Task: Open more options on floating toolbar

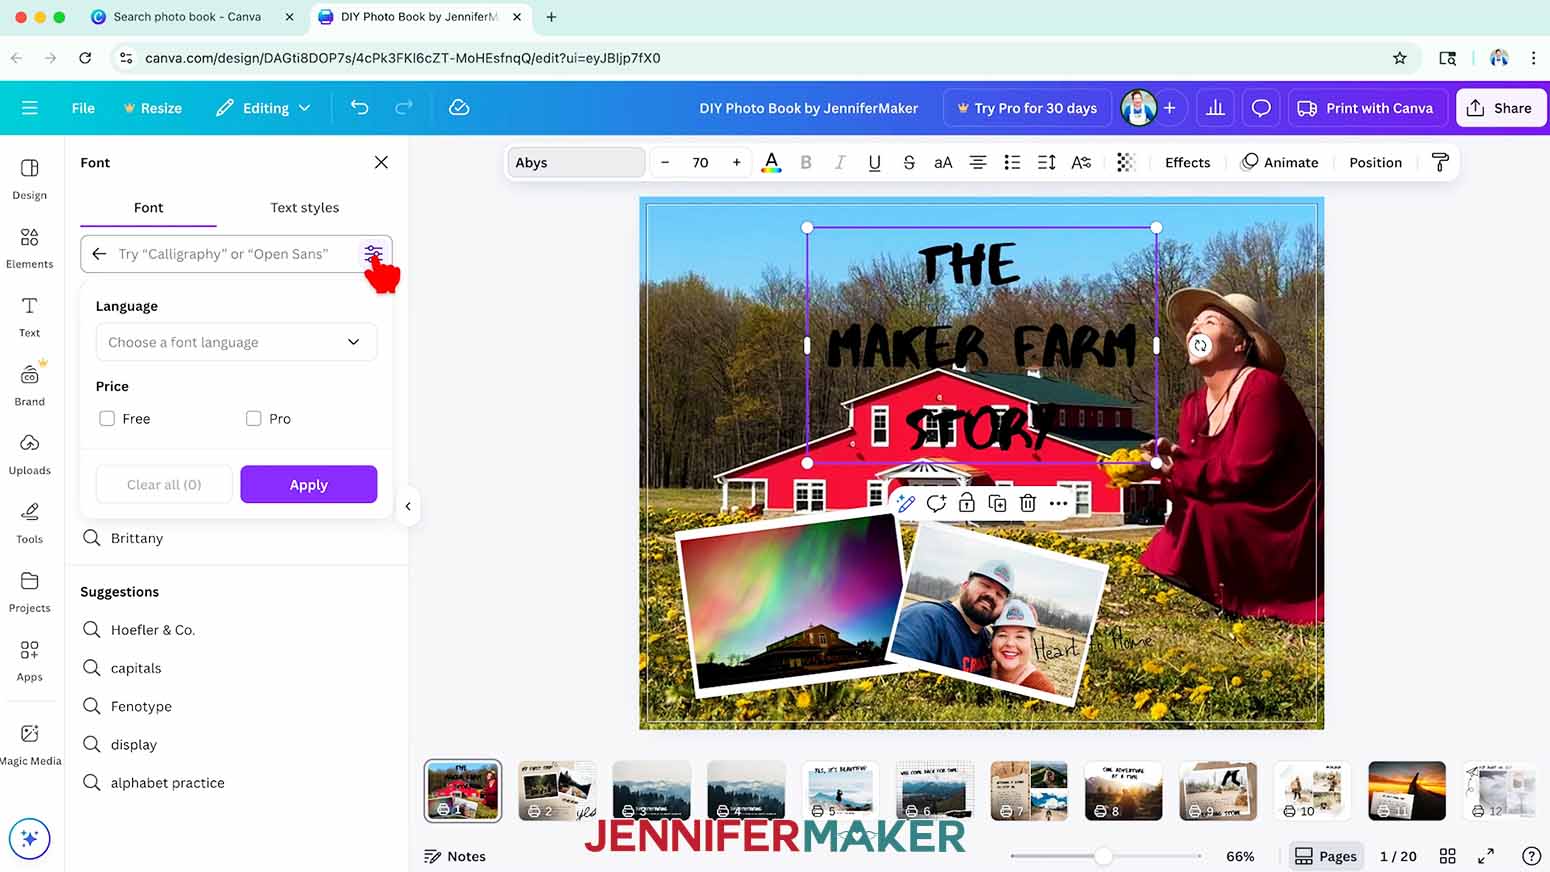Action: (x=1059, y=503)
